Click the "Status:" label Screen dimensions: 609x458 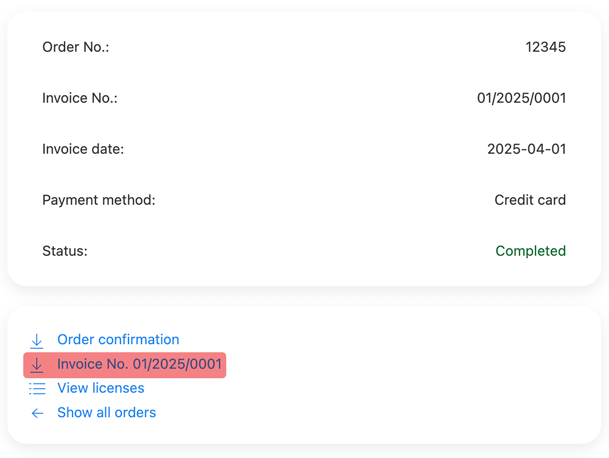(65, 251)
